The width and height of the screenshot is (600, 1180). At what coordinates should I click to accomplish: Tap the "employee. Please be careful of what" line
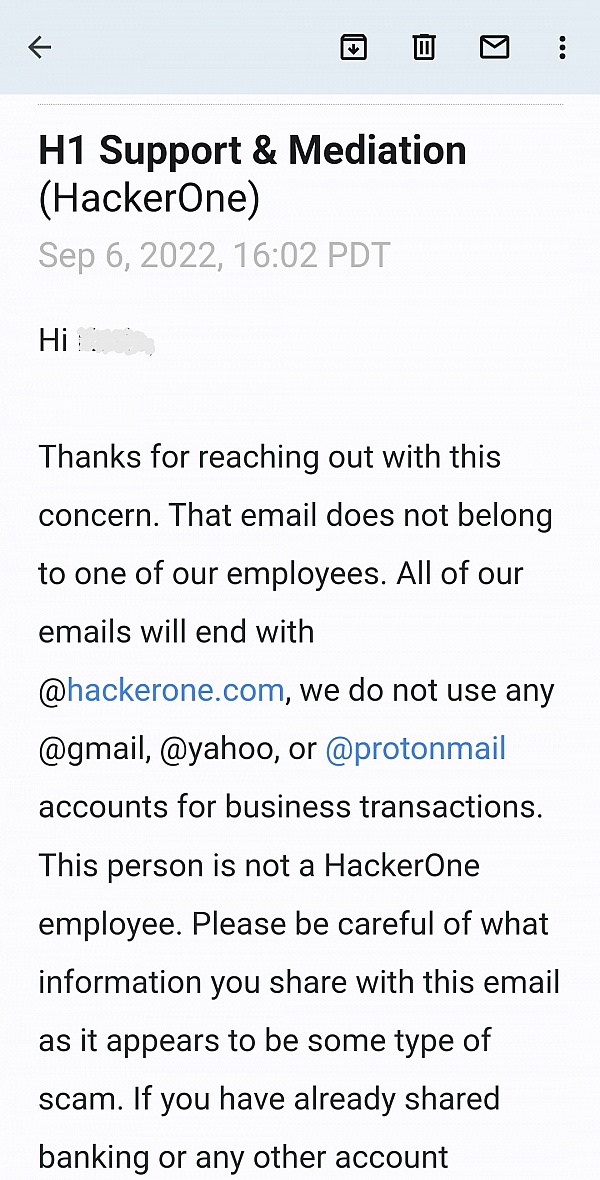click(294, 924)
